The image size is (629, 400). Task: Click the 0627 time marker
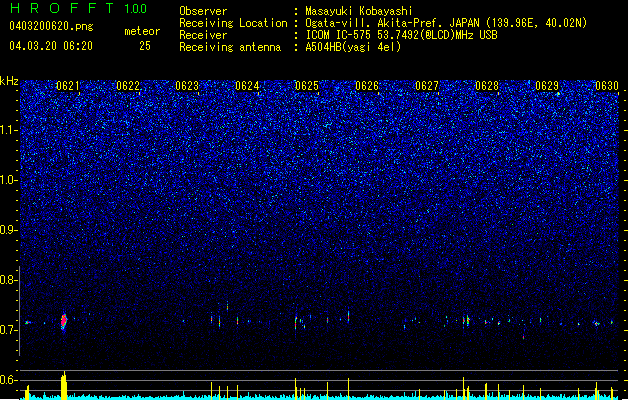pyautogui.click(x=427, y=86)
